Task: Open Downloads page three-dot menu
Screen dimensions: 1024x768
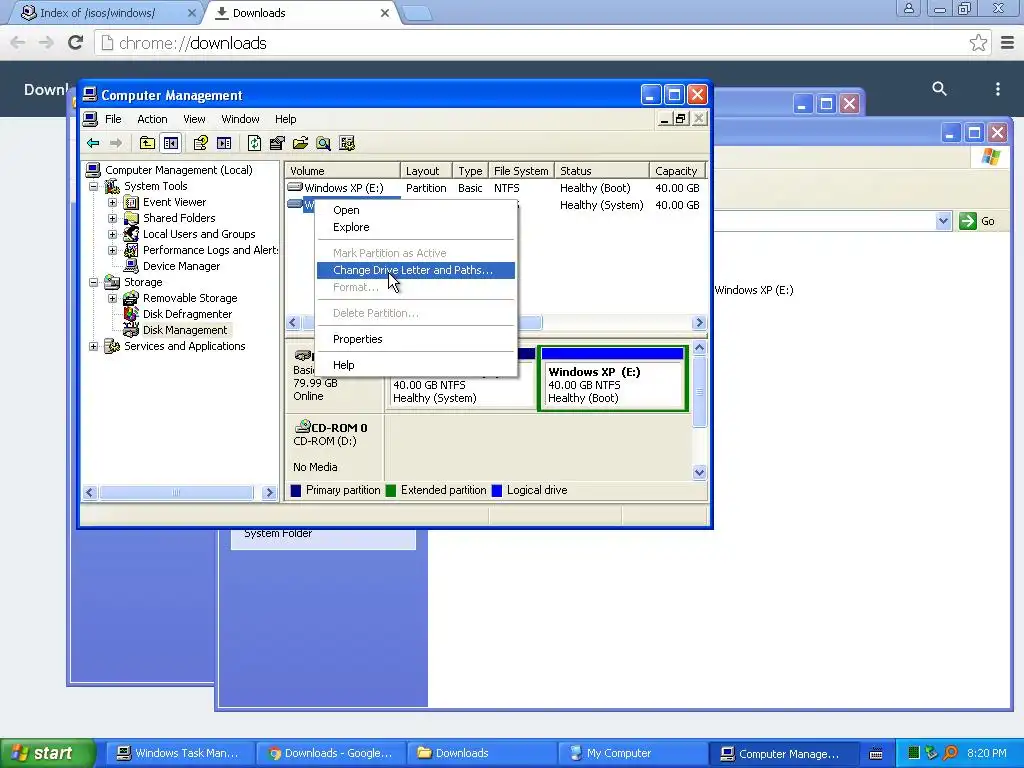Action: coord(997,89)
